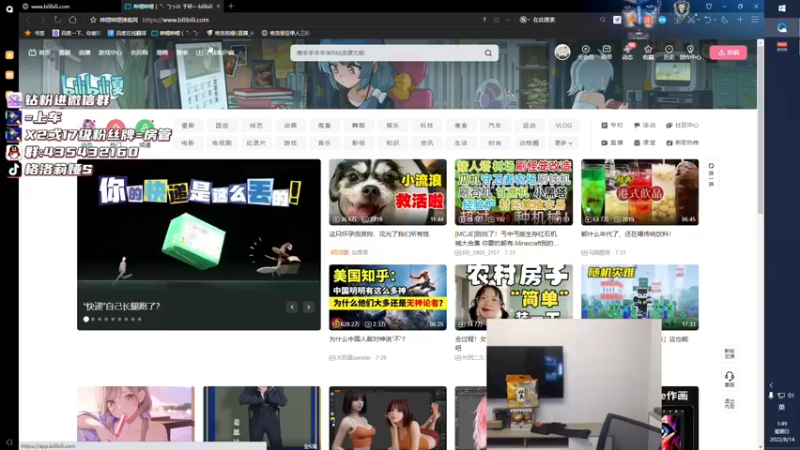800x450 pixels.
Task: Toggle night mode moon icon
Action: (724, 20)
